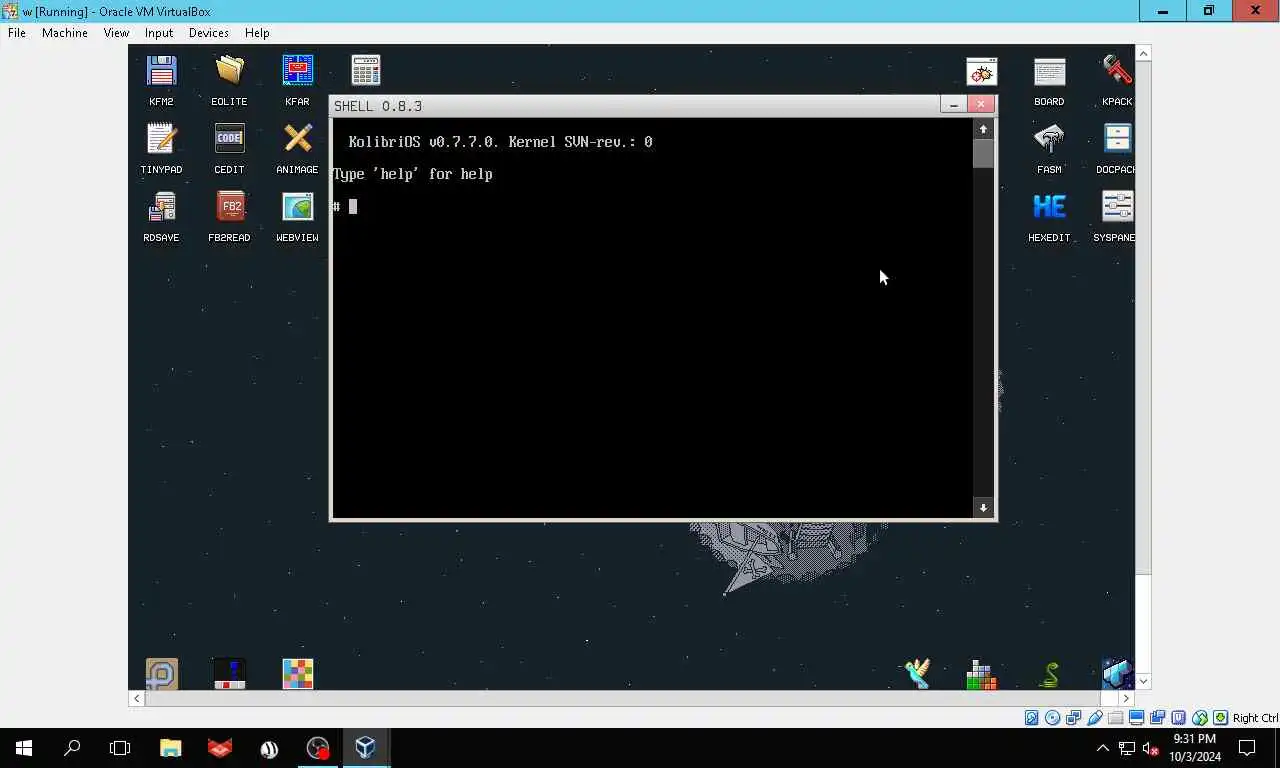The height and width of the screenshot is (768, 1280).
Task: Open the View menu
Action: tap(116, 33)
